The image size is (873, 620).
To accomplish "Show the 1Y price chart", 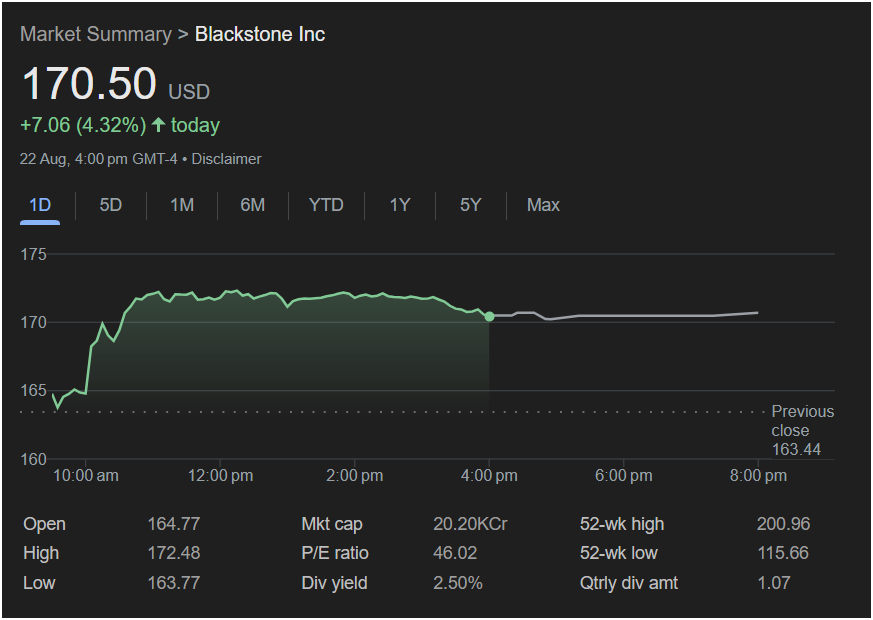I will click(400, 205).
